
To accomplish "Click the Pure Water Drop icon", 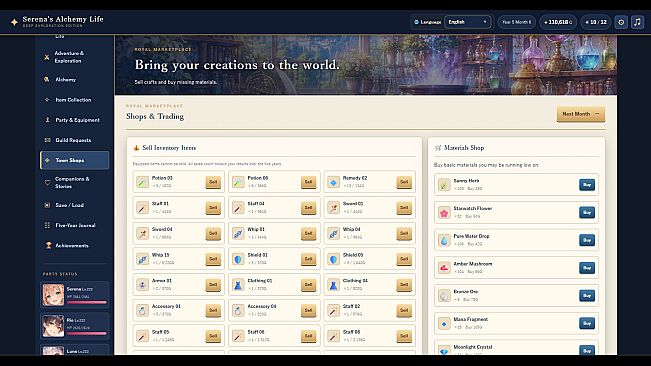I will tap(444, 240).
